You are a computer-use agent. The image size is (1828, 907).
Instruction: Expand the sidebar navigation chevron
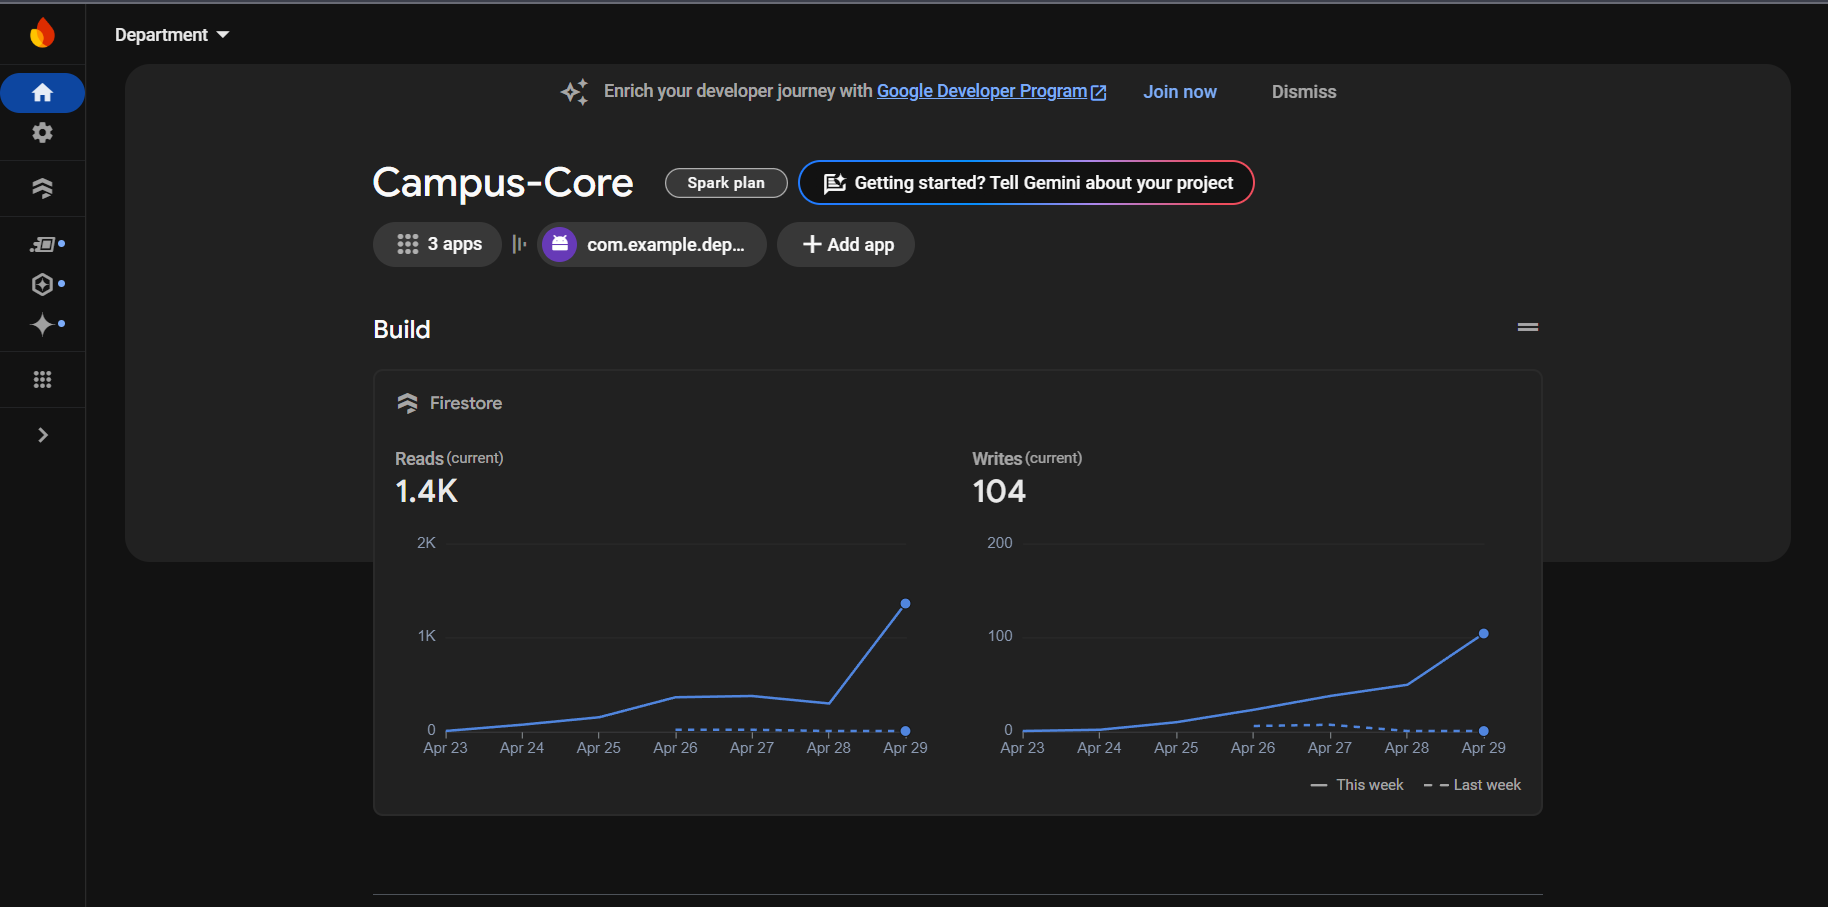click(42, 435)
